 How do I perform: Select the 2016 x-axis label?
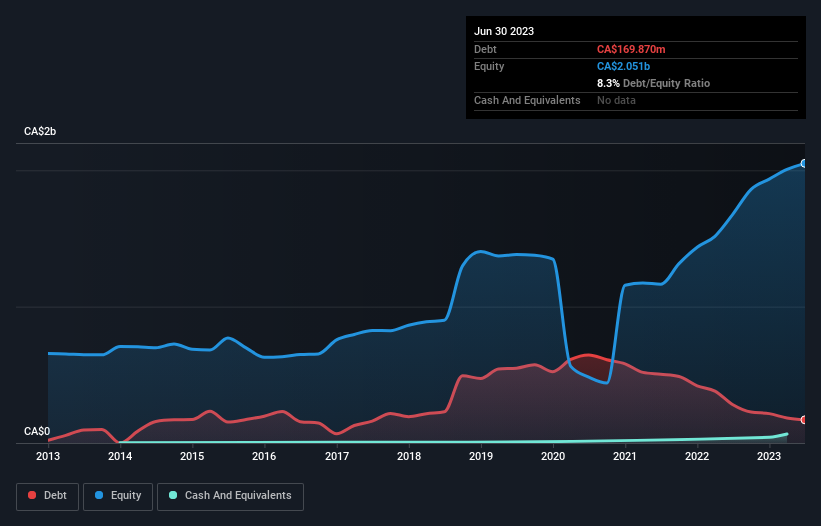pos(264,456)
